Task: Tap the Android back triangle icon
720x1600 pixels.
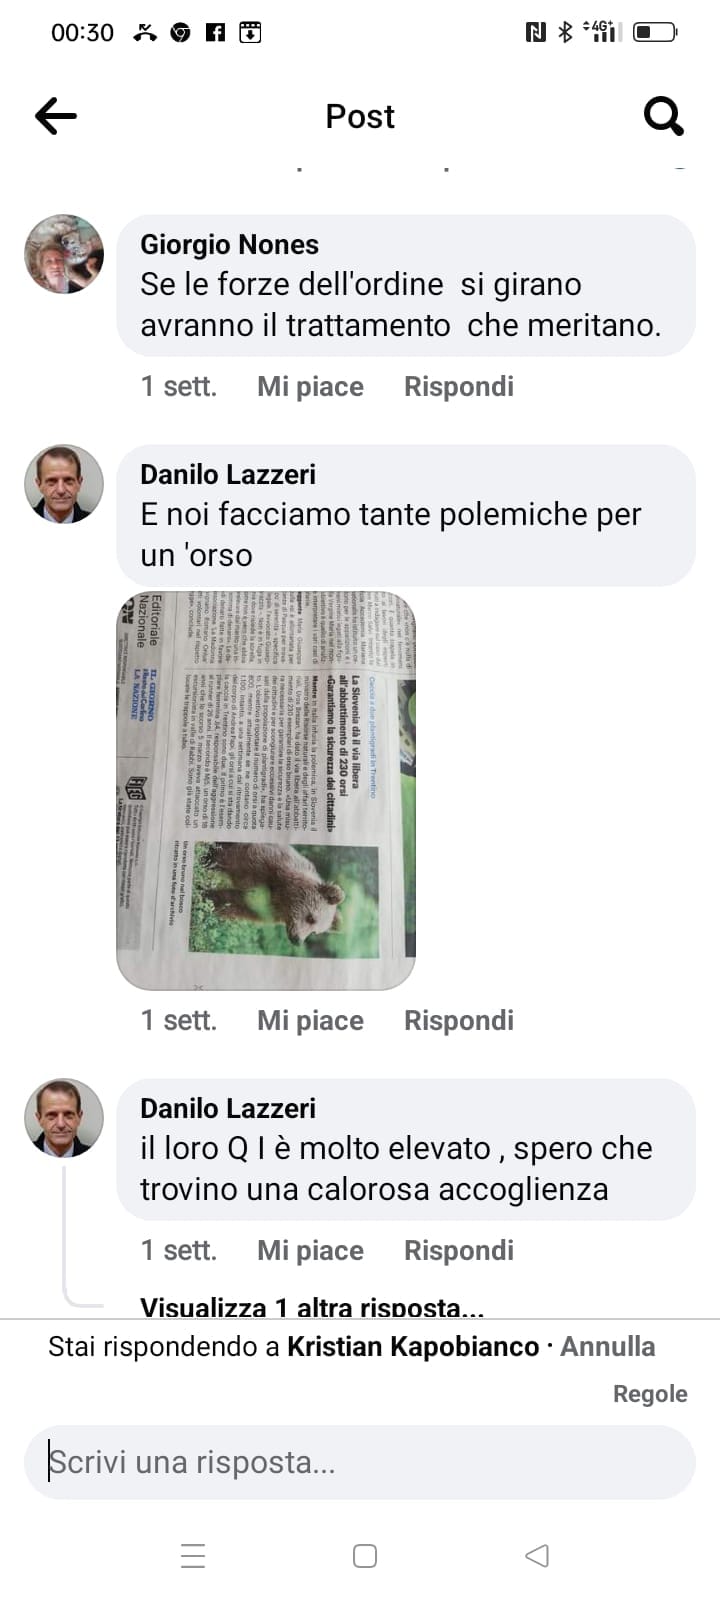Action: (537, 1556)
